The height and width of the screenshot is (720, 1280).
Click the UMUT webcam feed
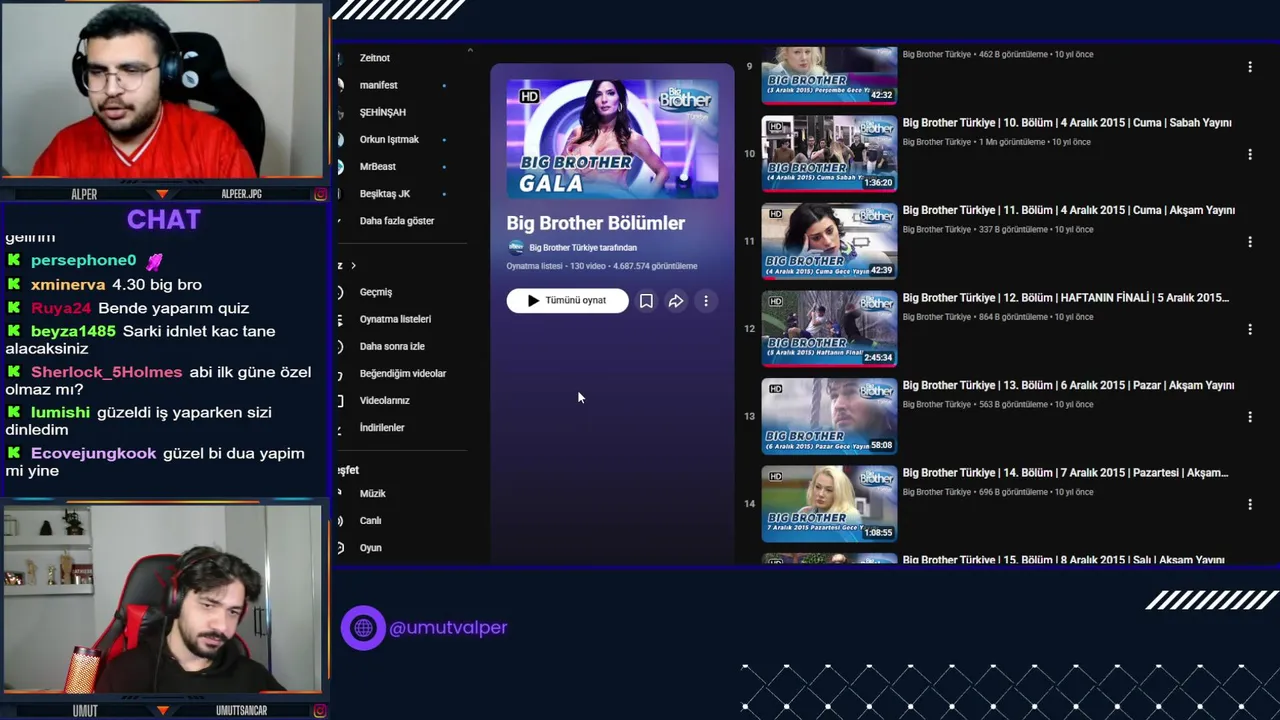coord(162,598)
